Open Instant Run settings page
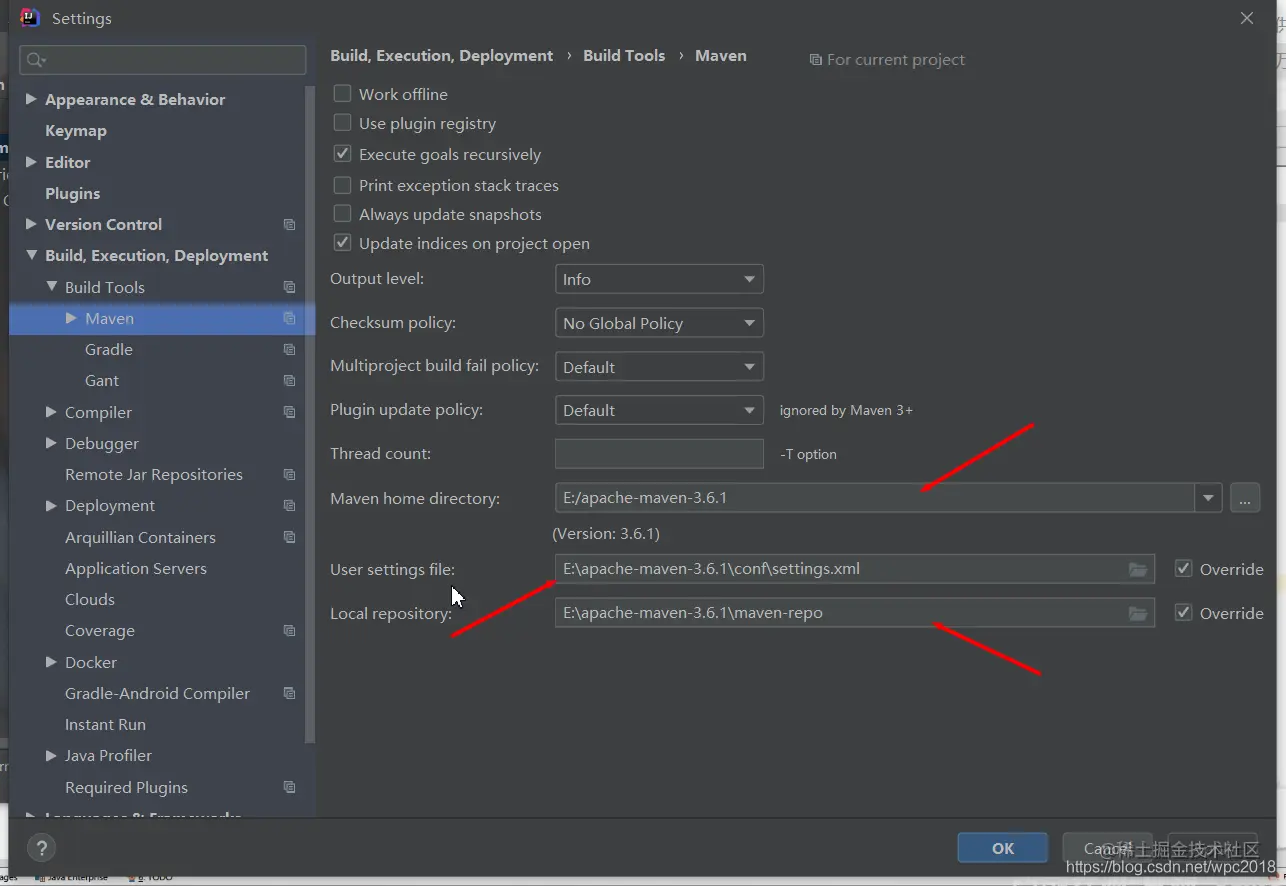 pyautogui.click(x=105, y=725)
